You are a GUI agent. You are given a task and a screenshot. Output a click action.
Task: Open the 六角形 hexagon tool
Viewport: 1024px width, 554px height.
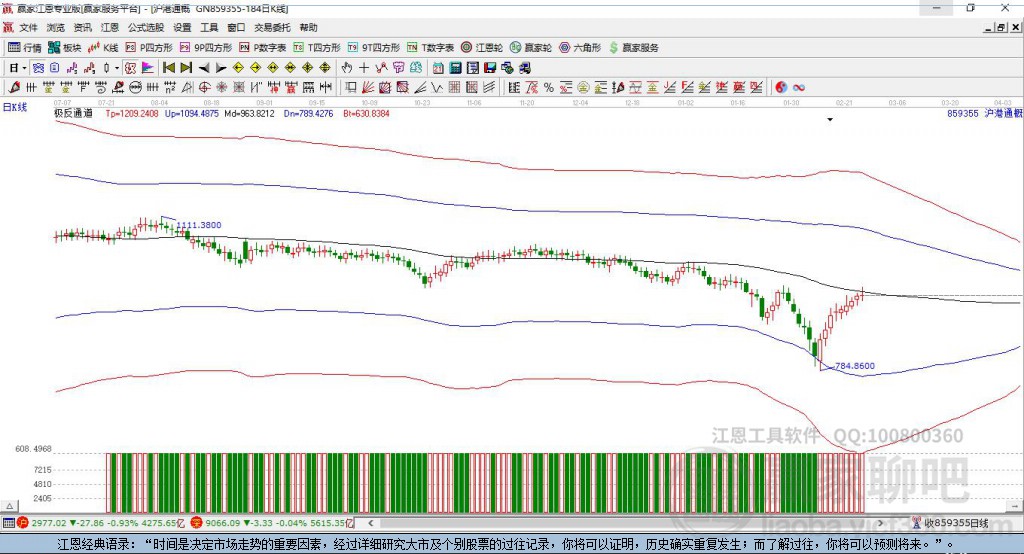tap(580, 47)
